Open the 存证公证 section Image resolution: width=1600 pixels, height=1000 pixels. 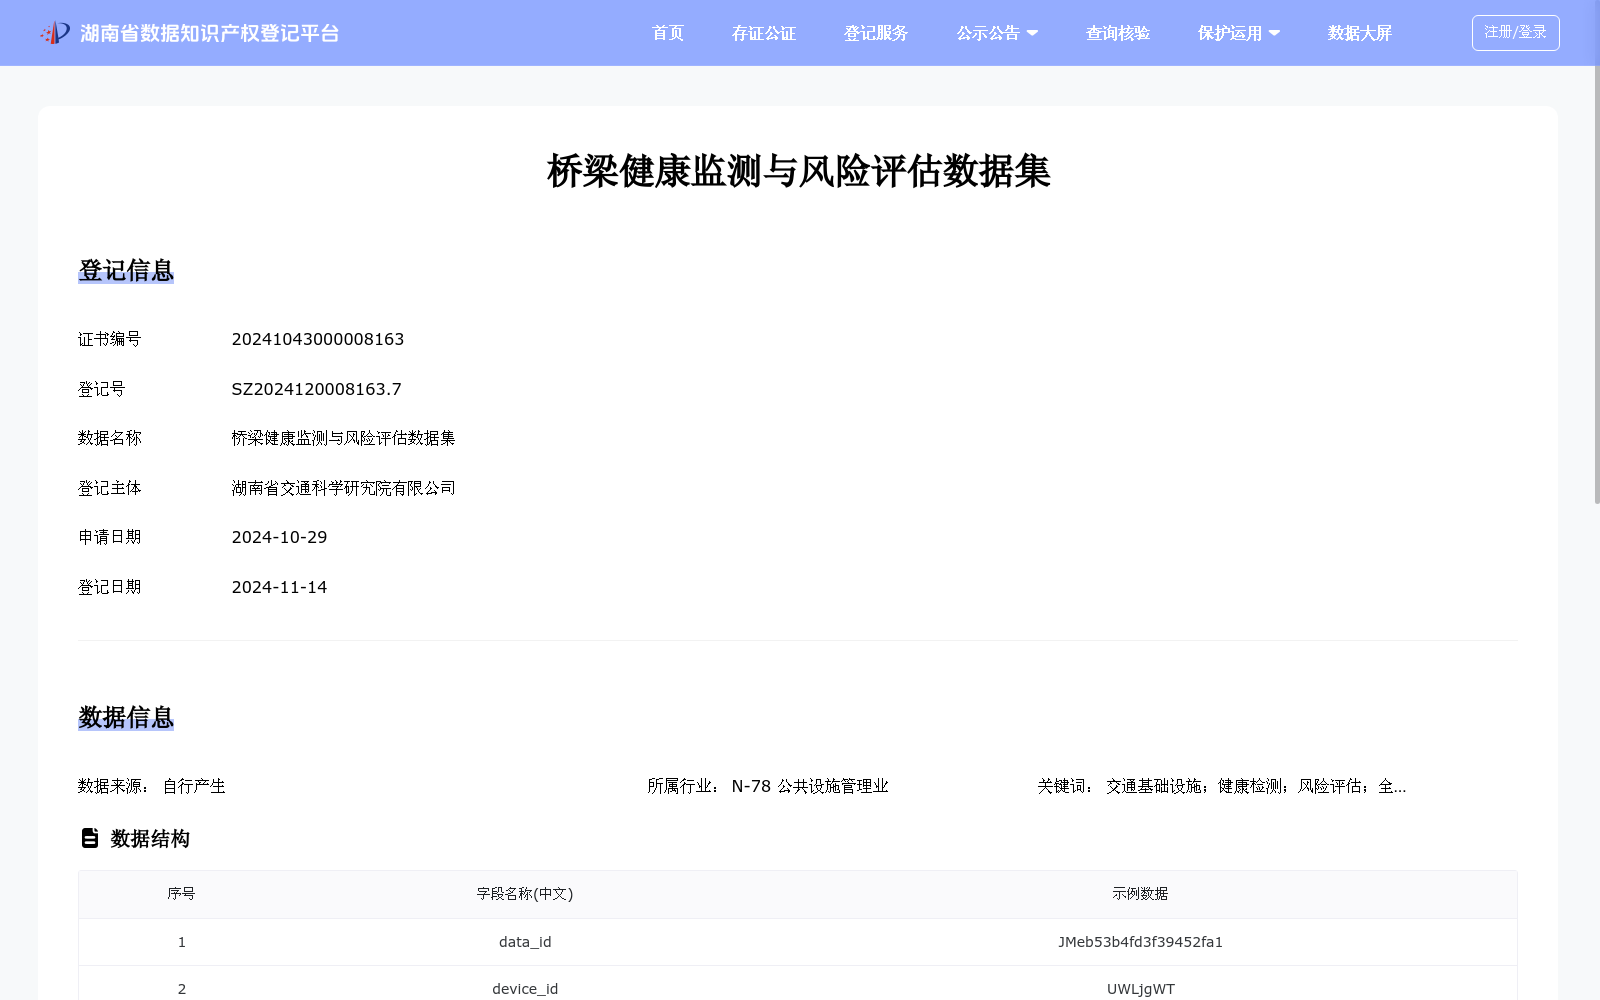pos(764,33)
